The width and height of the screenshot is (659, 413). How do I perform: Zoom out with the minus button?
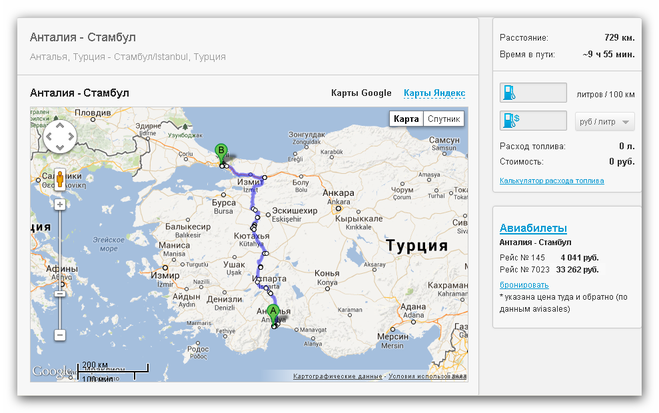point(60,335)
